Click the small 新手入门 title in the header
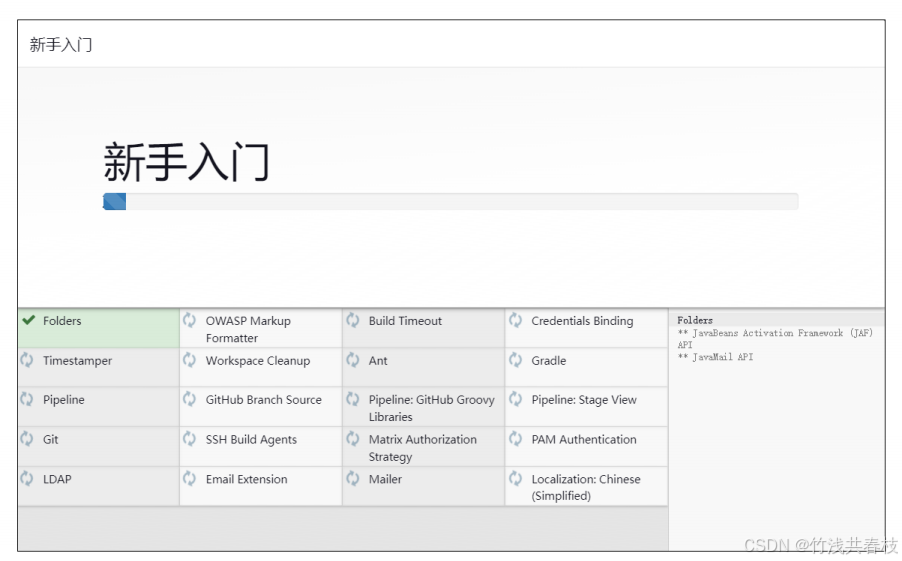Image resolution: width=902 pixels, height=561 pixels. 60,44
